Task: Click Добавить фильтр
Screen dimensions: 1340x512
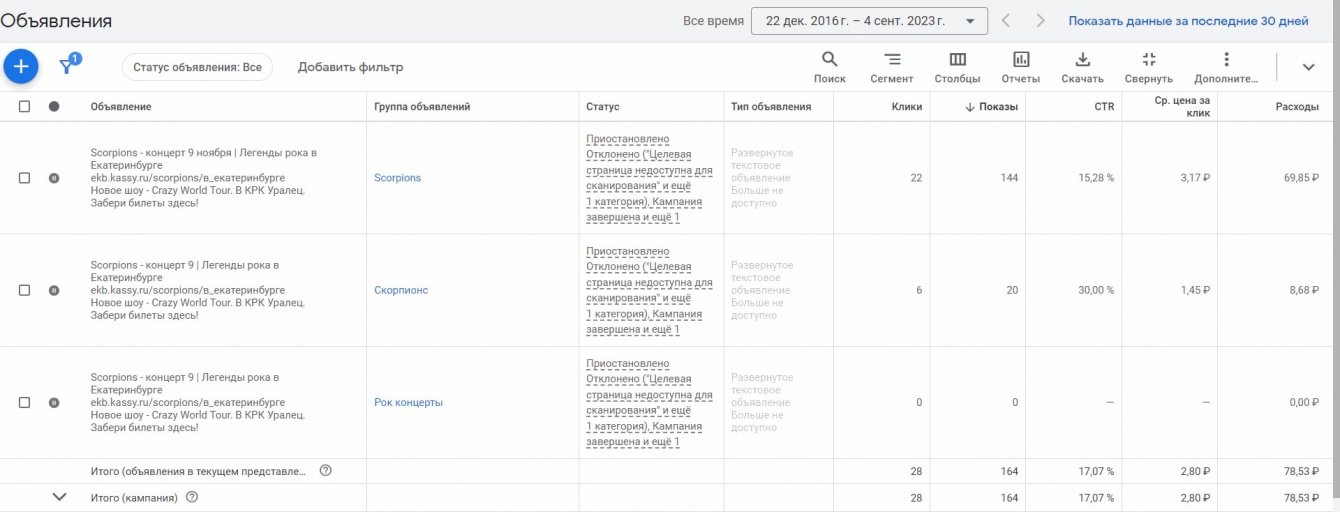Action: tap(350, 67)
